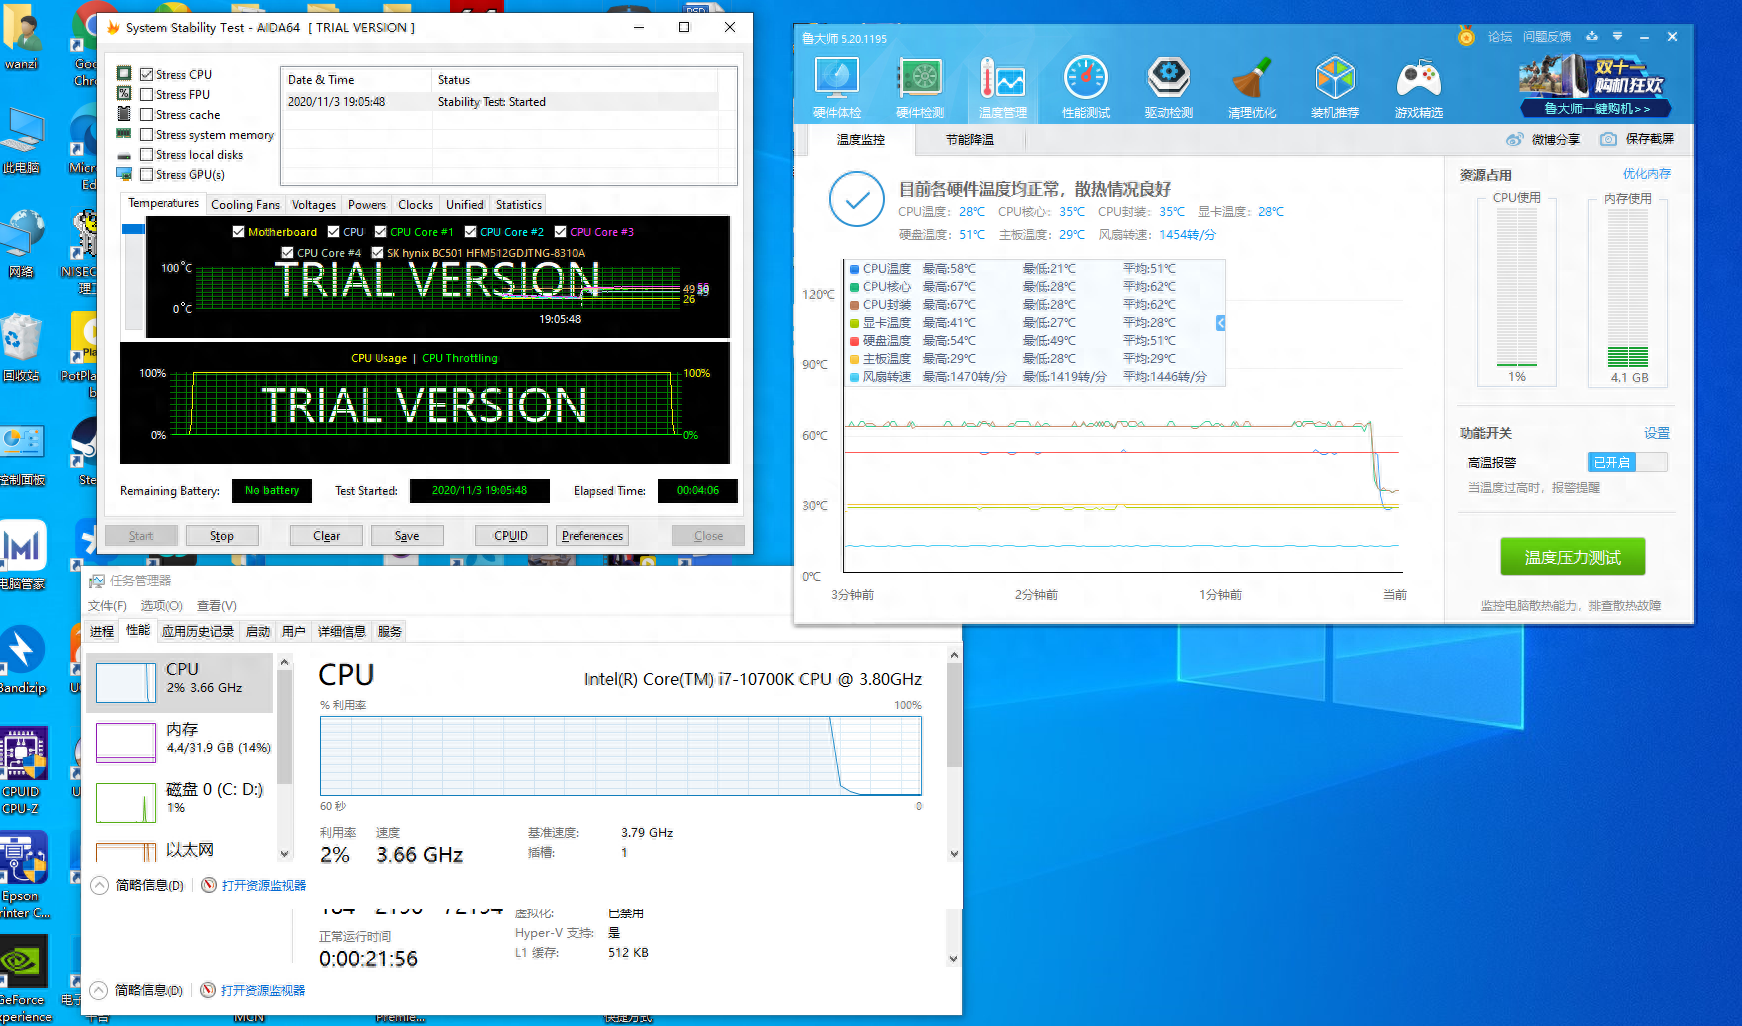
Task: Open CPUID CPU-Z desktop icon
Action: [22, 772]
